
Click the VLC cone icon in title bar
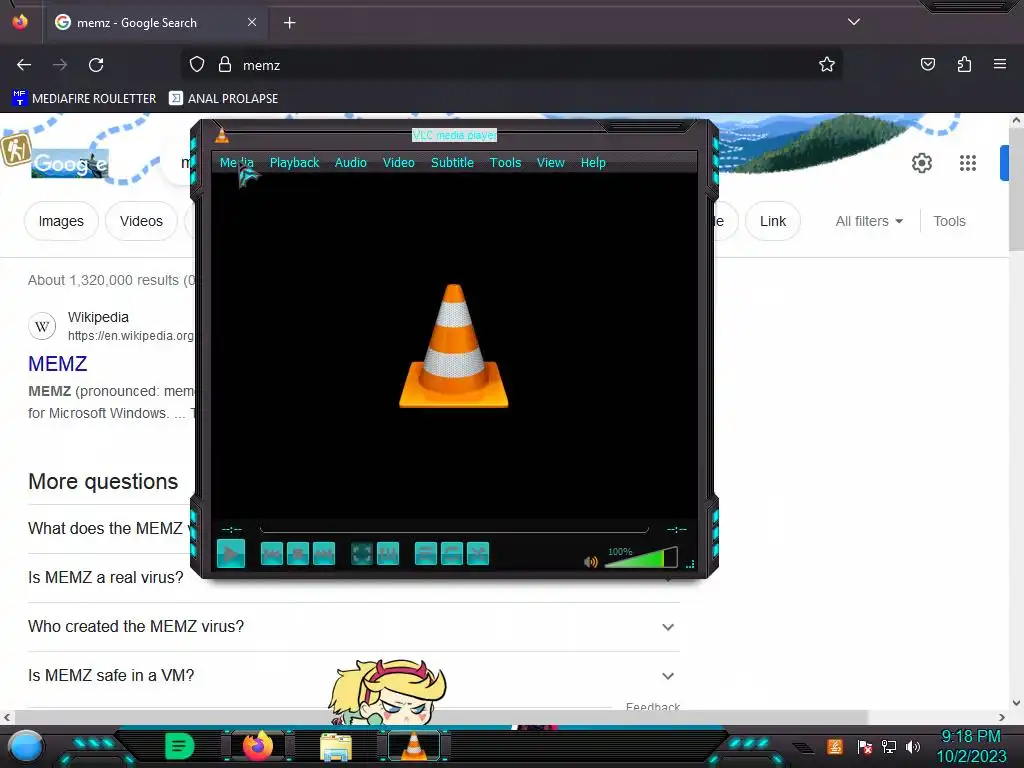coord(222,135)
